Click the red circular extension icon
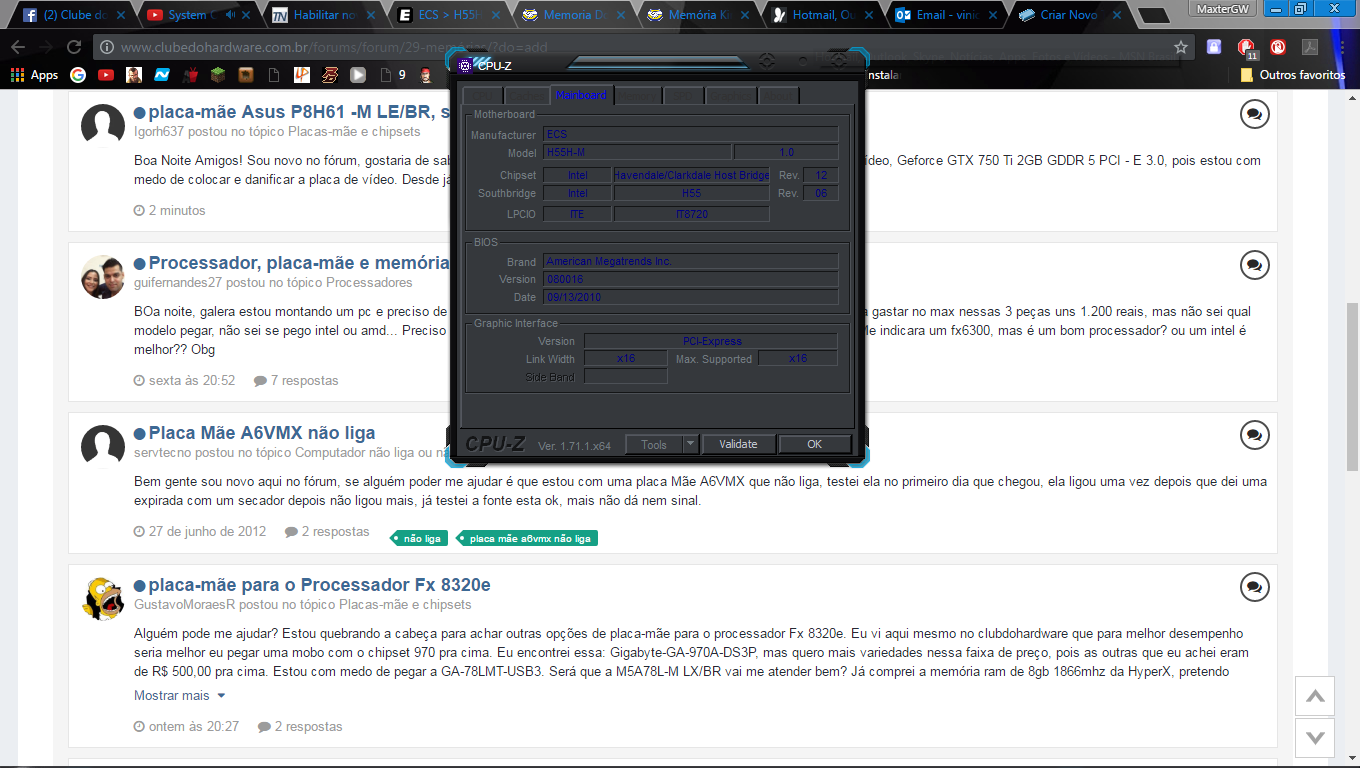 click(x=1278, y=47)
